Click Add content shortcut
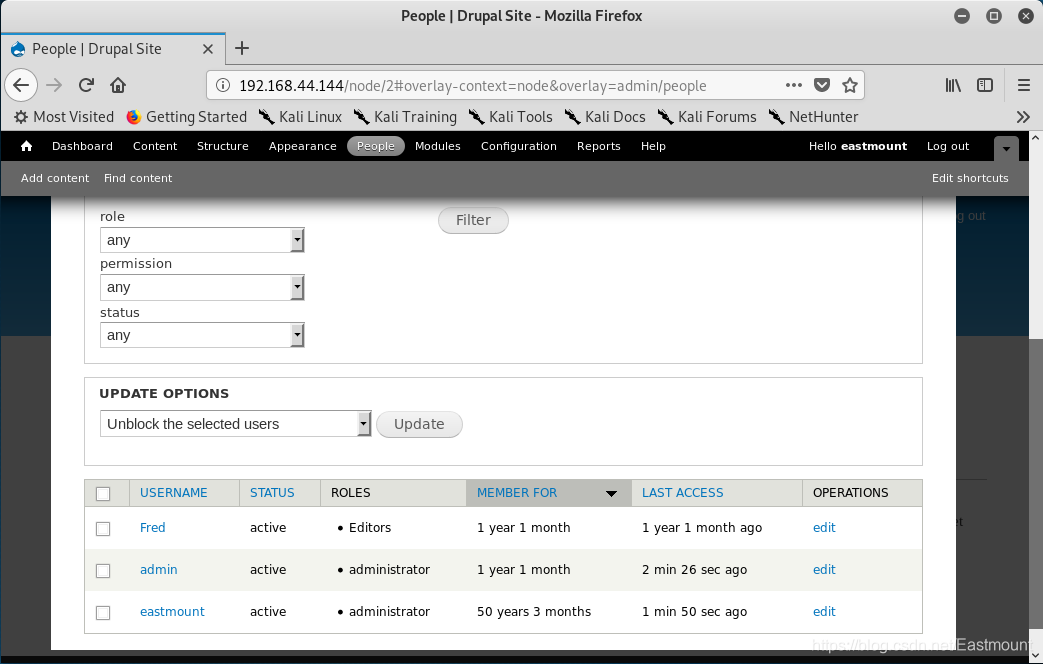The width and height of the screenshot is (1043, 664). coord(55,178)
